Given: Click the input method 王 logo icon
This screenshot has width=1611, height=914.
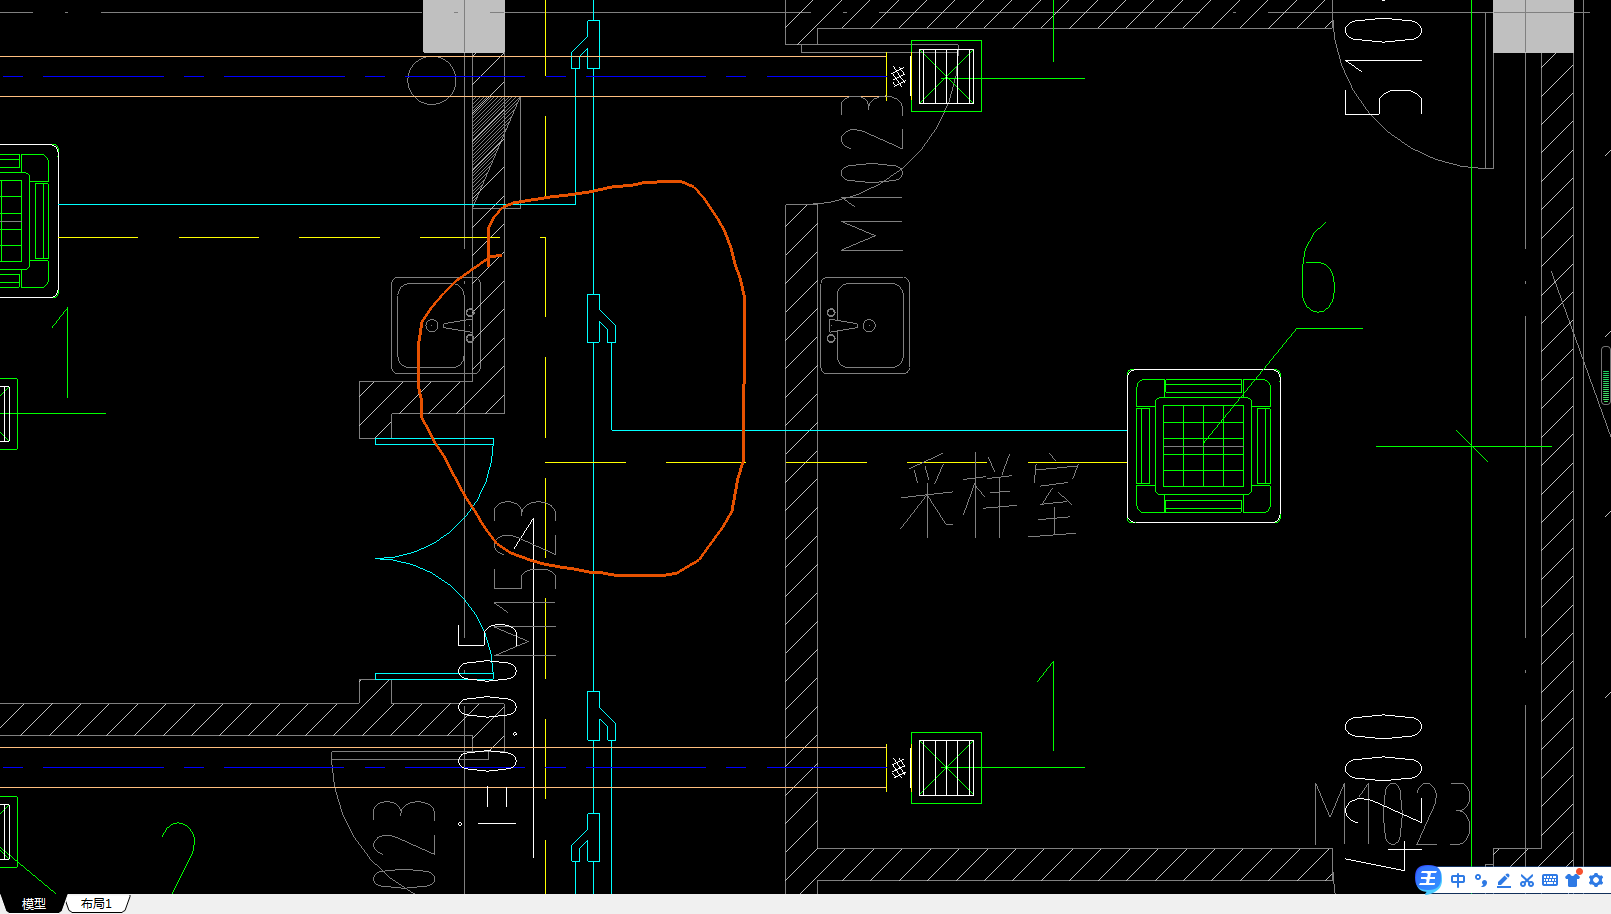Looking at the screenshot, I should click(1428, 880).
